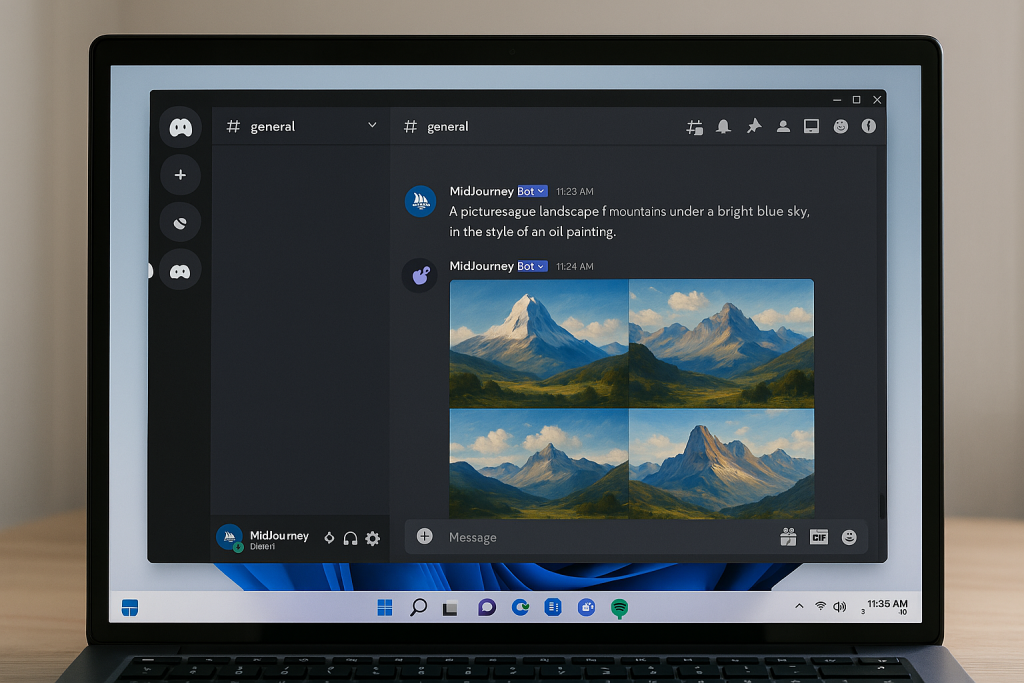Toggle the member list icon
The image size is (1024, 683).
click(x=784, y=127)
